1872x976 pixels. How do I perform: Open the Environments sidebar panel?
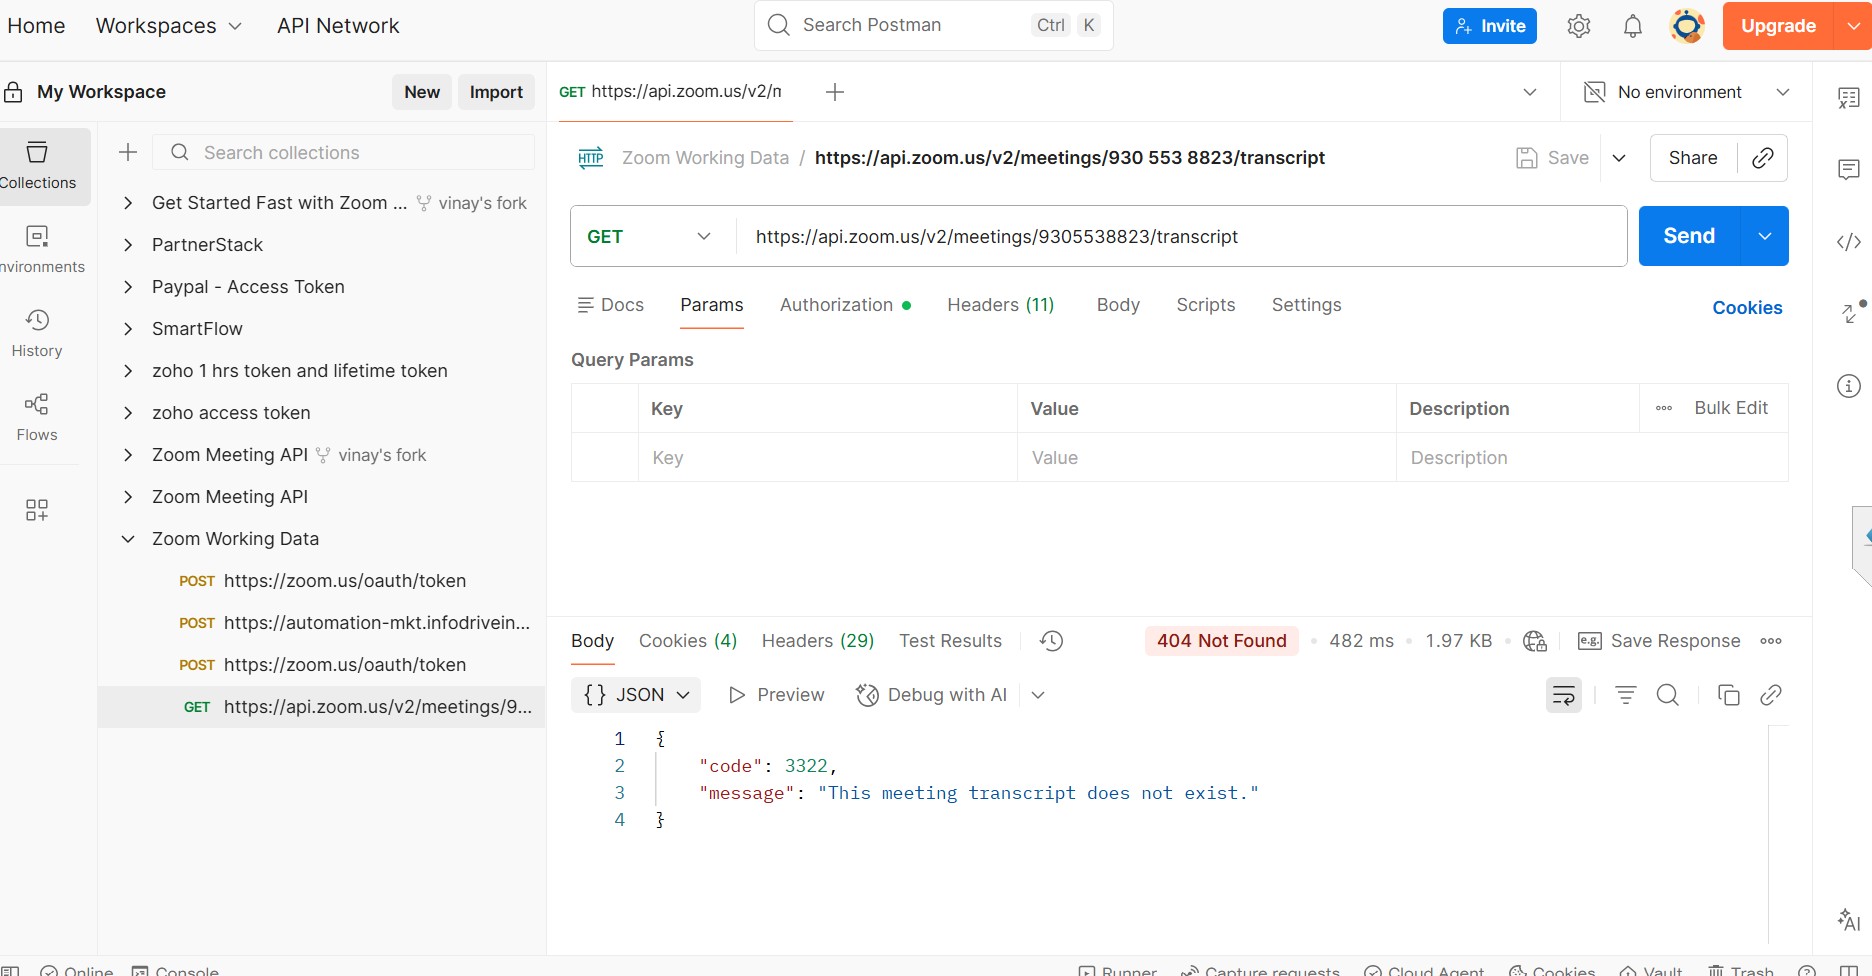(x=38, y=250)
